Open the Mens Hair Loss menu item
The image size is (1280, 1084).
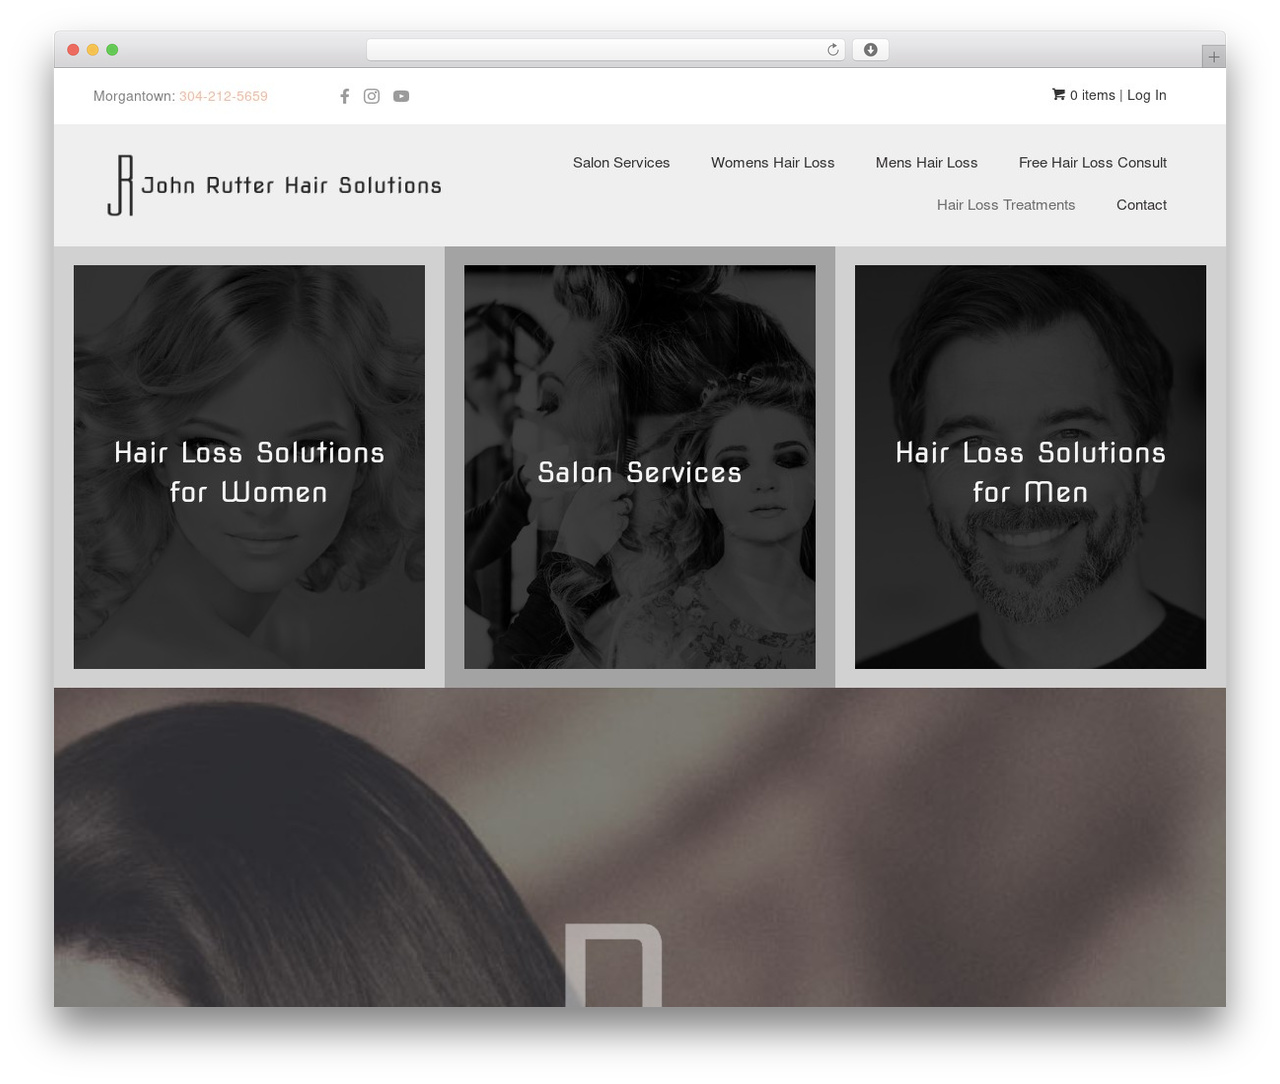pos(927,163)
